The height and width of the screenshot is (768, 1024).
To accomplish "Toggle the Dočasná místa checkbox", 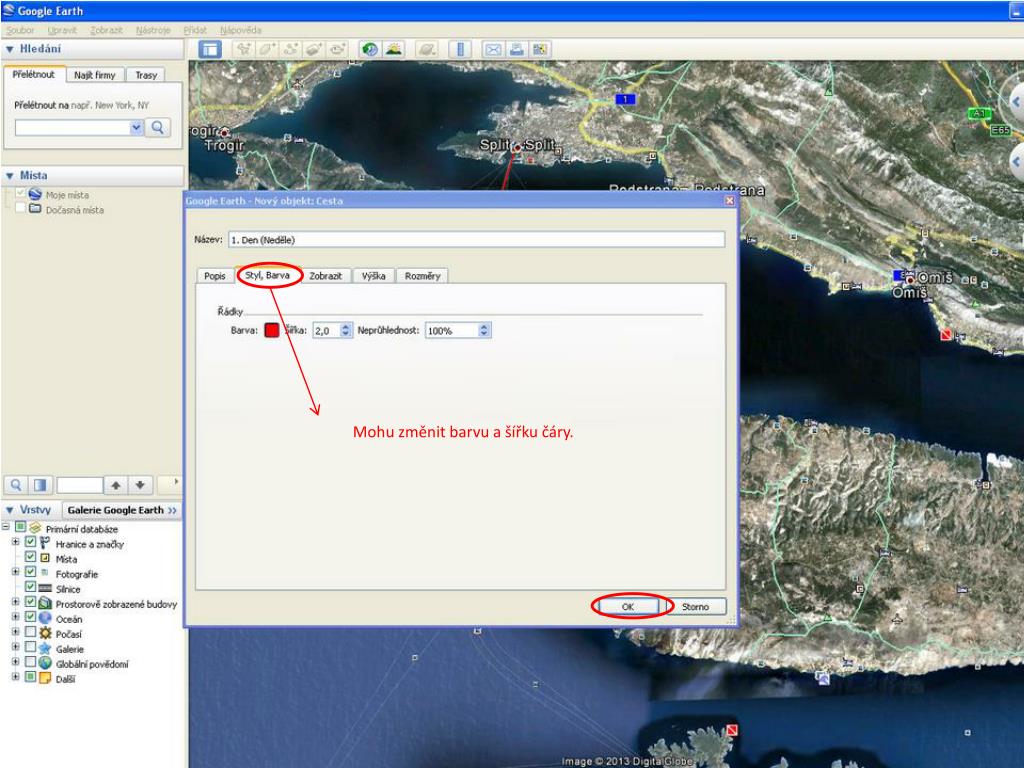I will click(20, 208).
